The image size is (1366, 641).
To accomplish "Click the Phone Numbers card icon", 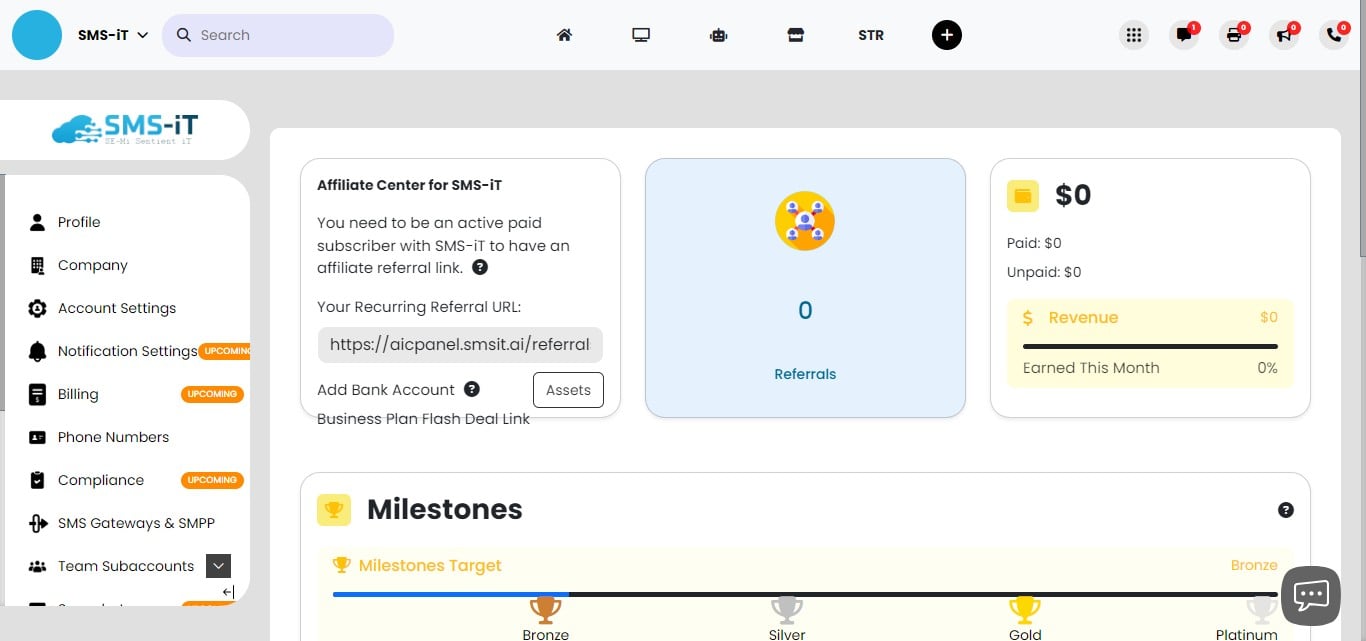I will click(37, 437).
